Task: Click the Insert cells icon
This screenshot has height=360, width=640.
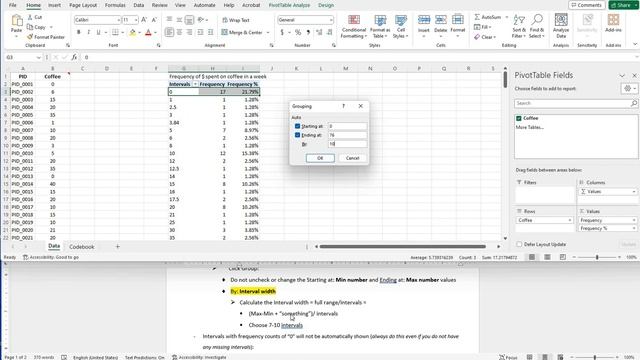Action: tap(424, 20)
